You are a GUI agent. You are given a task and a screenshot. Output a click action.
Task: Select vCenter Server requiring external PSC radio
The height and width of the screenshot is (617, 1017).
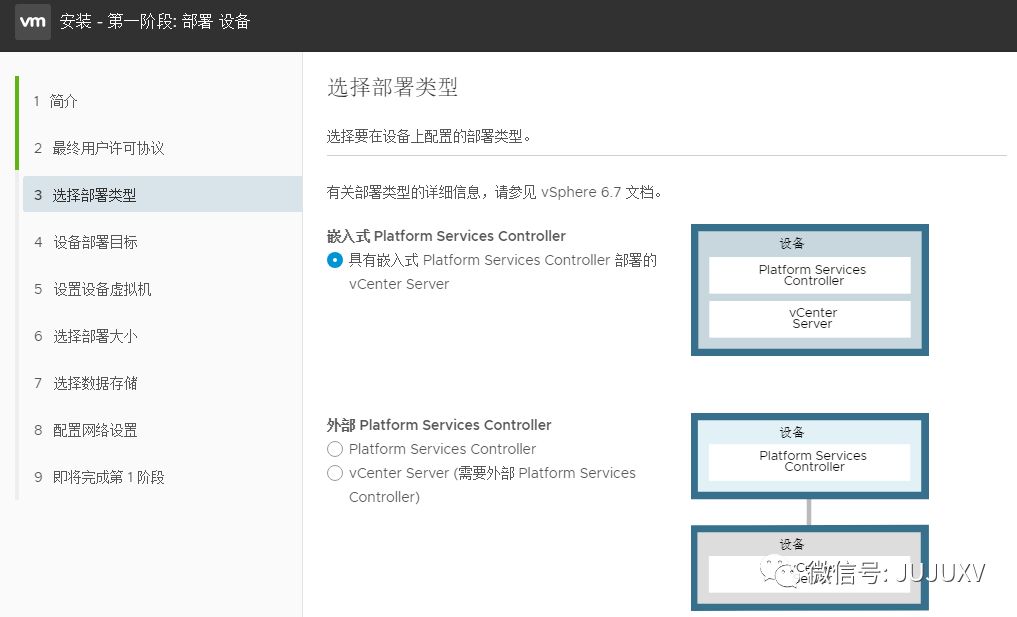(x=335, y=473)
